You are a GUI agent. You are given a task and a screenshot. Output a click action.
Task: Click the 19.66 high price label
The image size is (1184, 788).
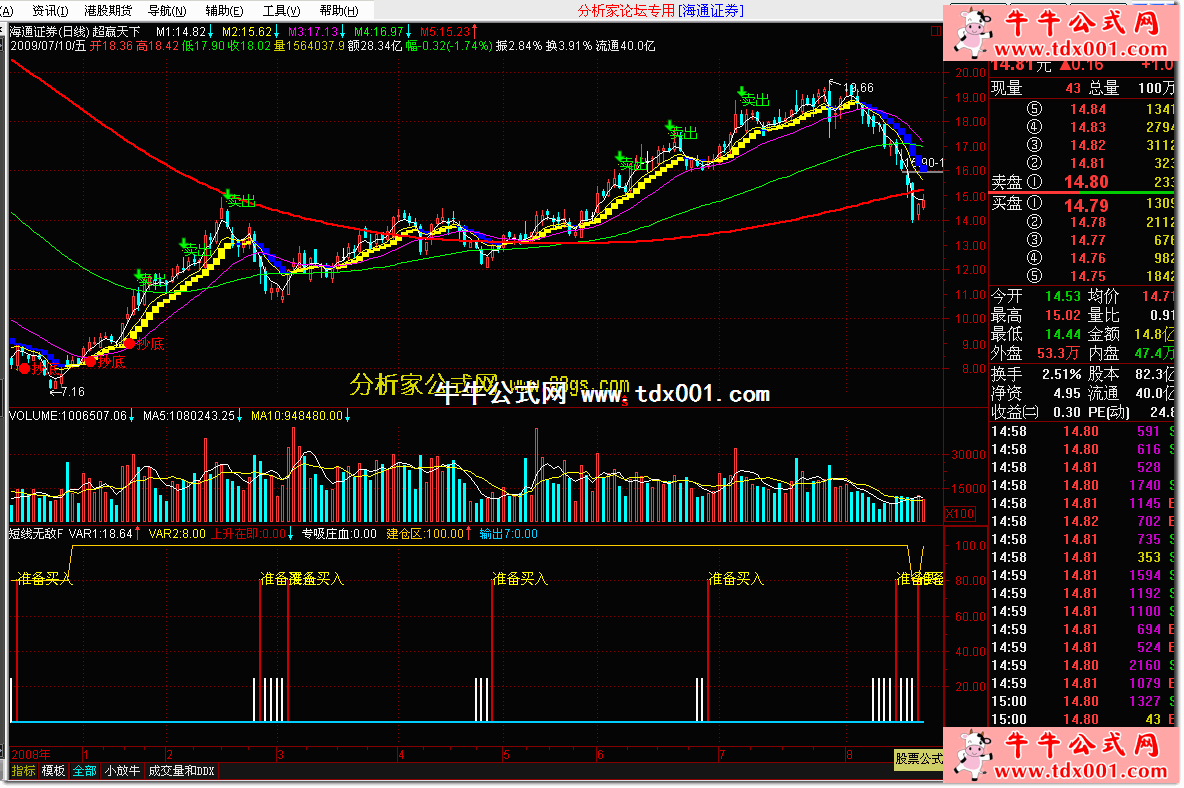point(859,88)
